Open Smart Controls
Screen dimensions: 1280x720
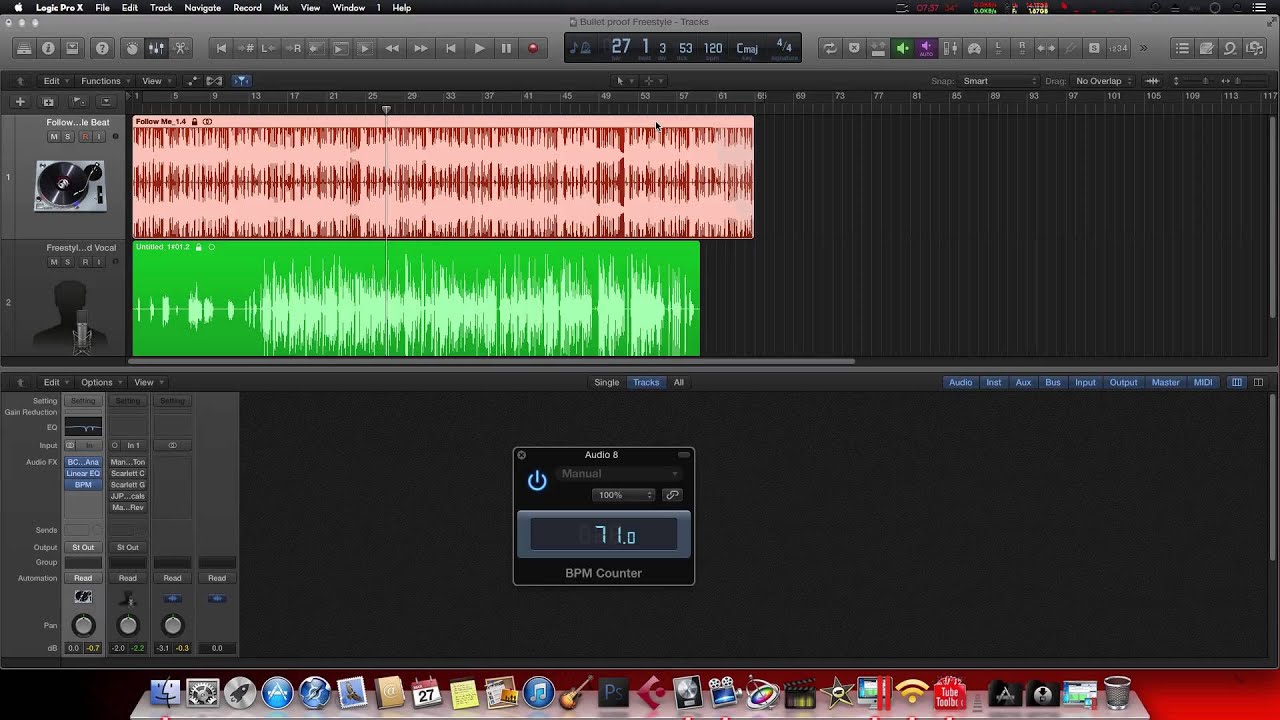132,48
